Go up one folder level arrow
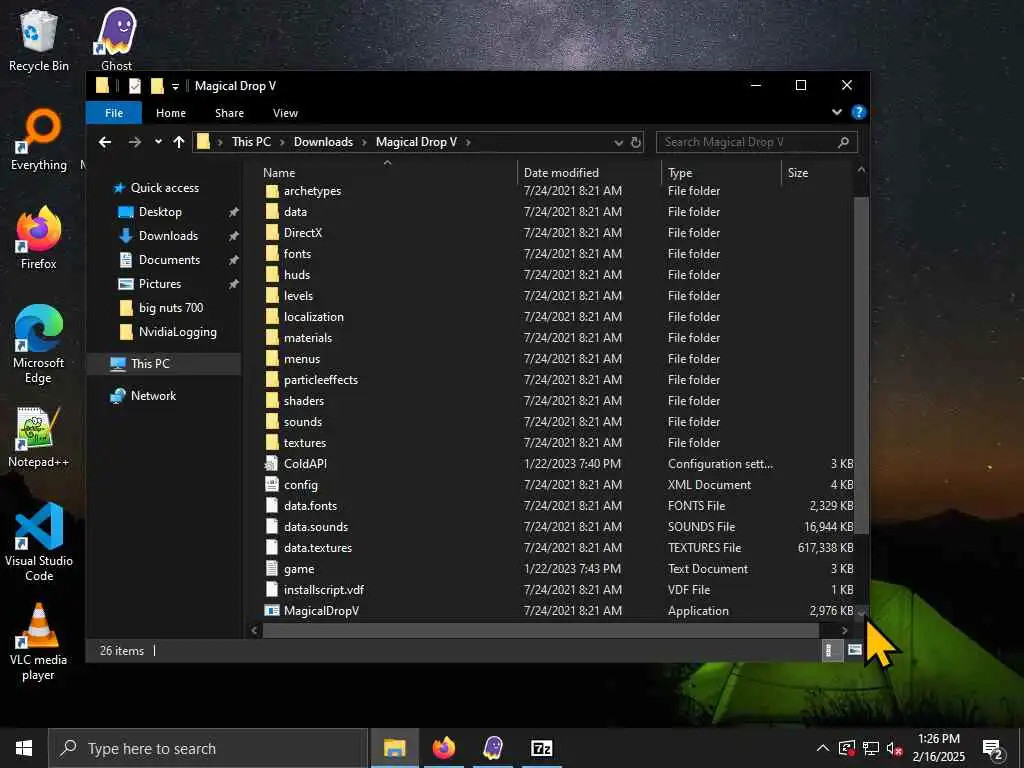 [x=179, y=142]
